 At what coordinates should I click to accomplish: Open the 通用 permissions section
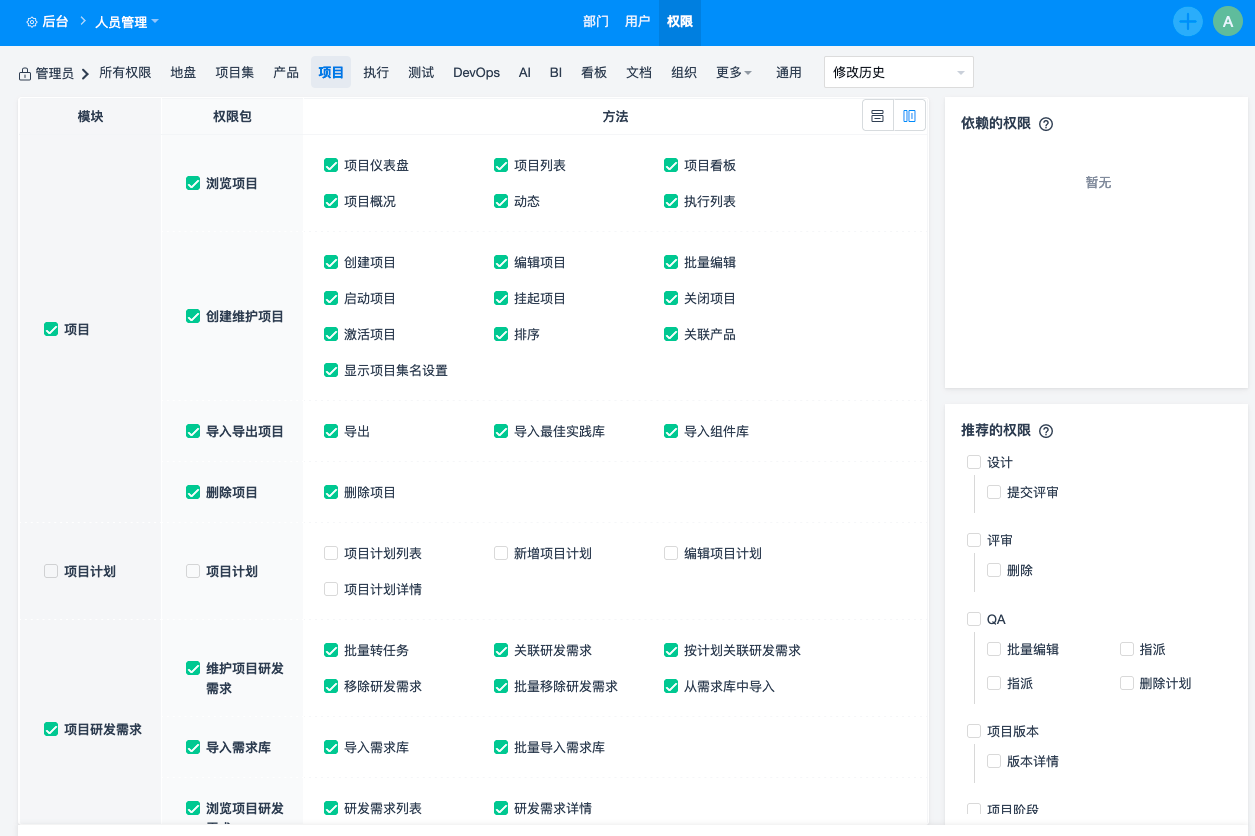point(789,73)
